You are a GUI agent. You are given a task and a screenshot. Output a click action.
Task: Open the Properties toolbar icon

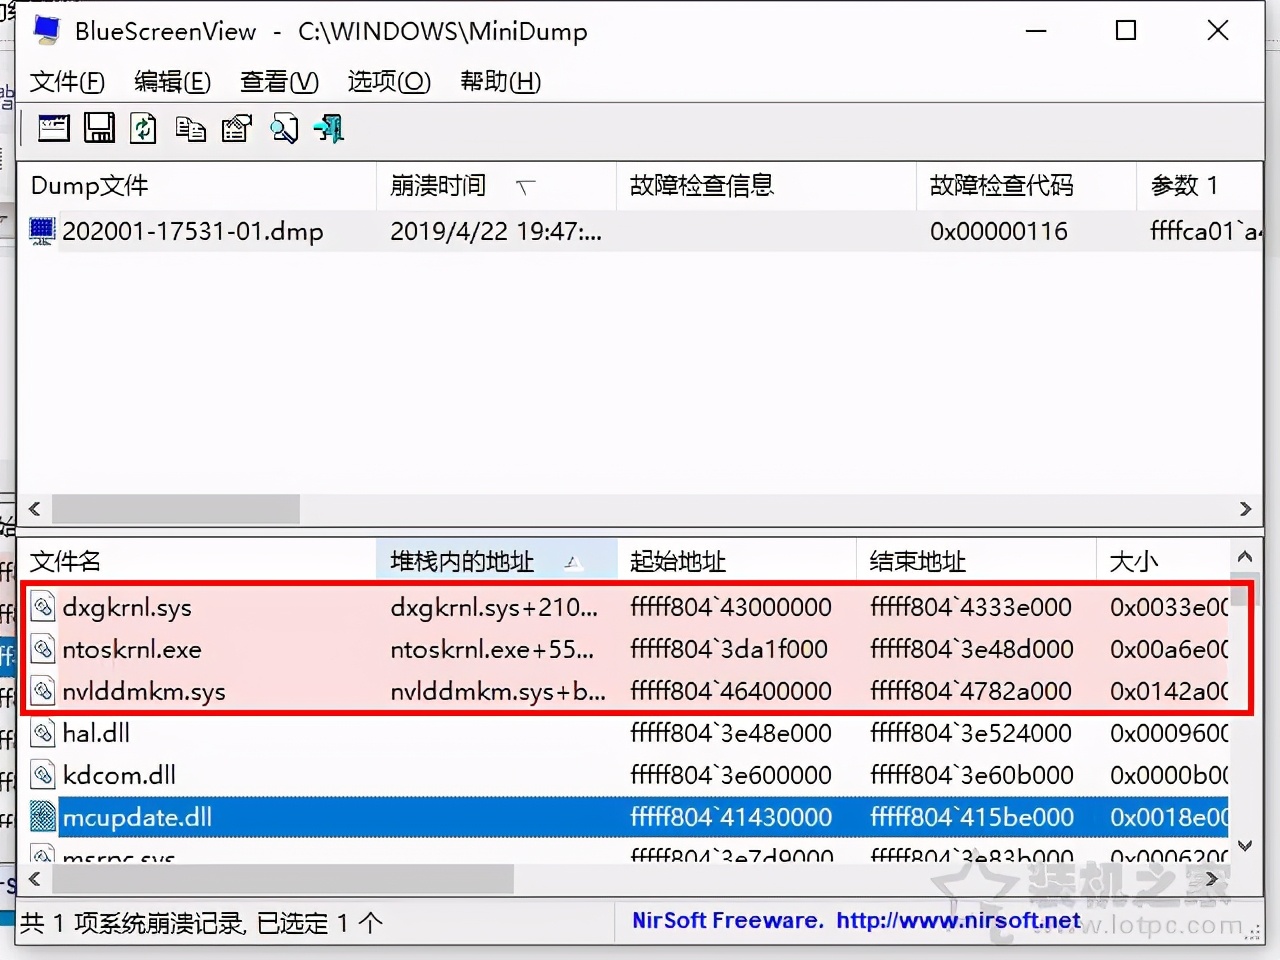tap(236, 128)
